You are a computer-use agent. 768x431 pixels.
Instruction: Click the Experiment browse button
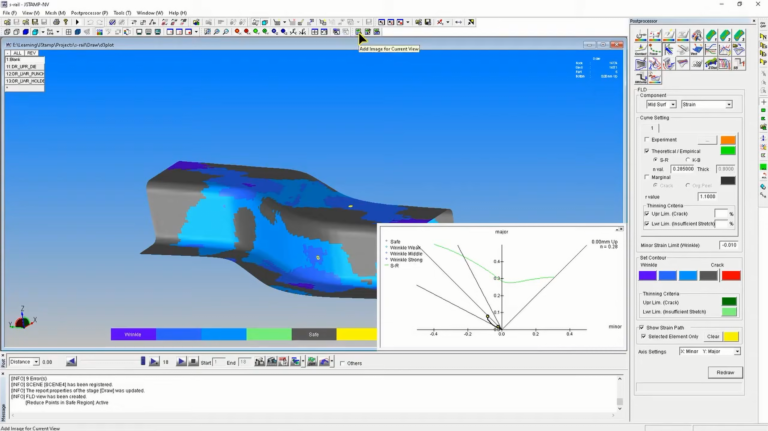pyautogui.click(x=707, y=140)
